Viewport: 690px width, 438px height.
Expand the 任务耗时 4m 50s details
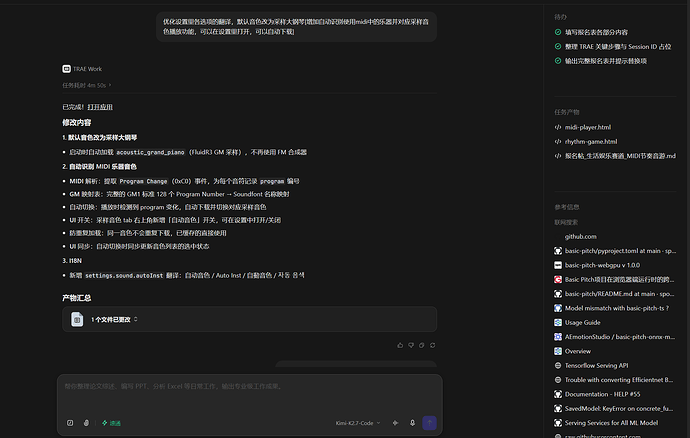pyautogui.click(x=87, y=85)
